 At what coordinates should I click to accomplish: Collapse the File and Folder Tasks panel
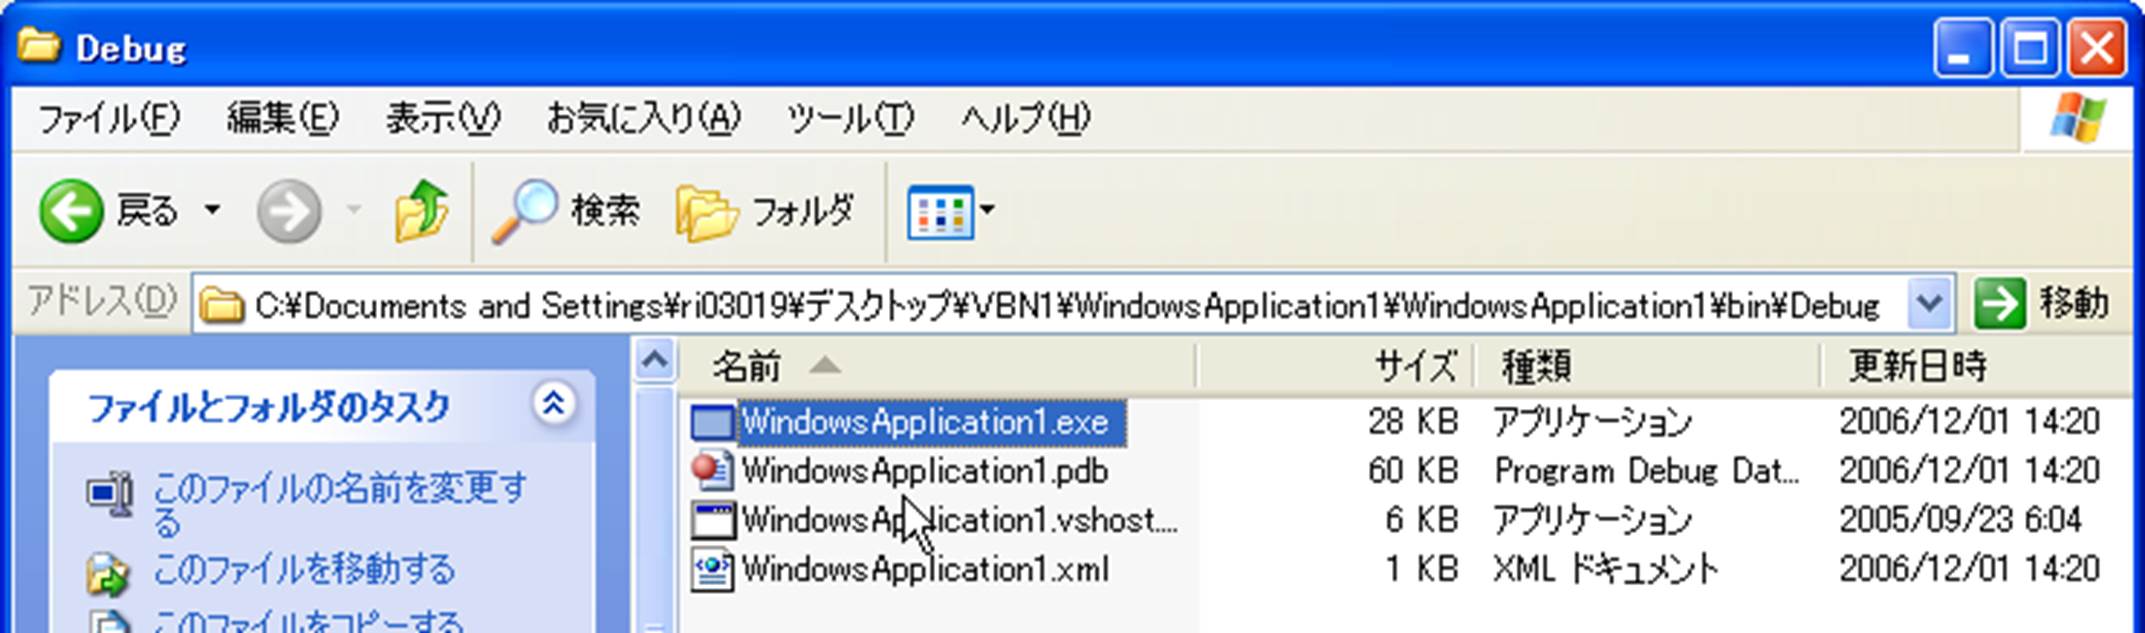pos(553,404)
